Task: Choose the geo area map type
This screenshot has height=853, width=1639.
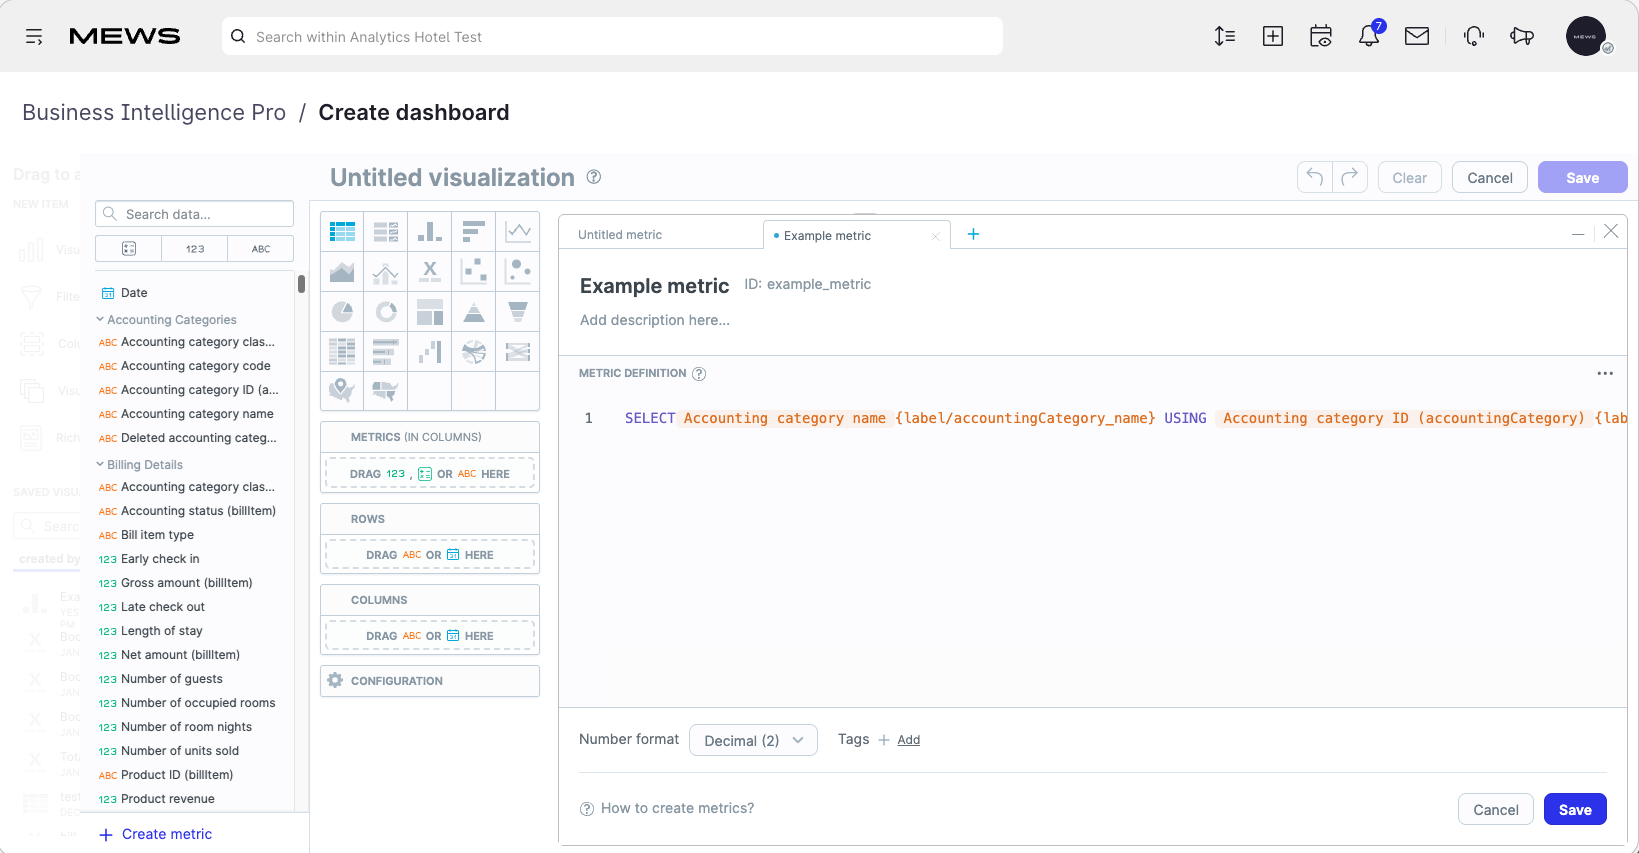Action: click(386, 390)
